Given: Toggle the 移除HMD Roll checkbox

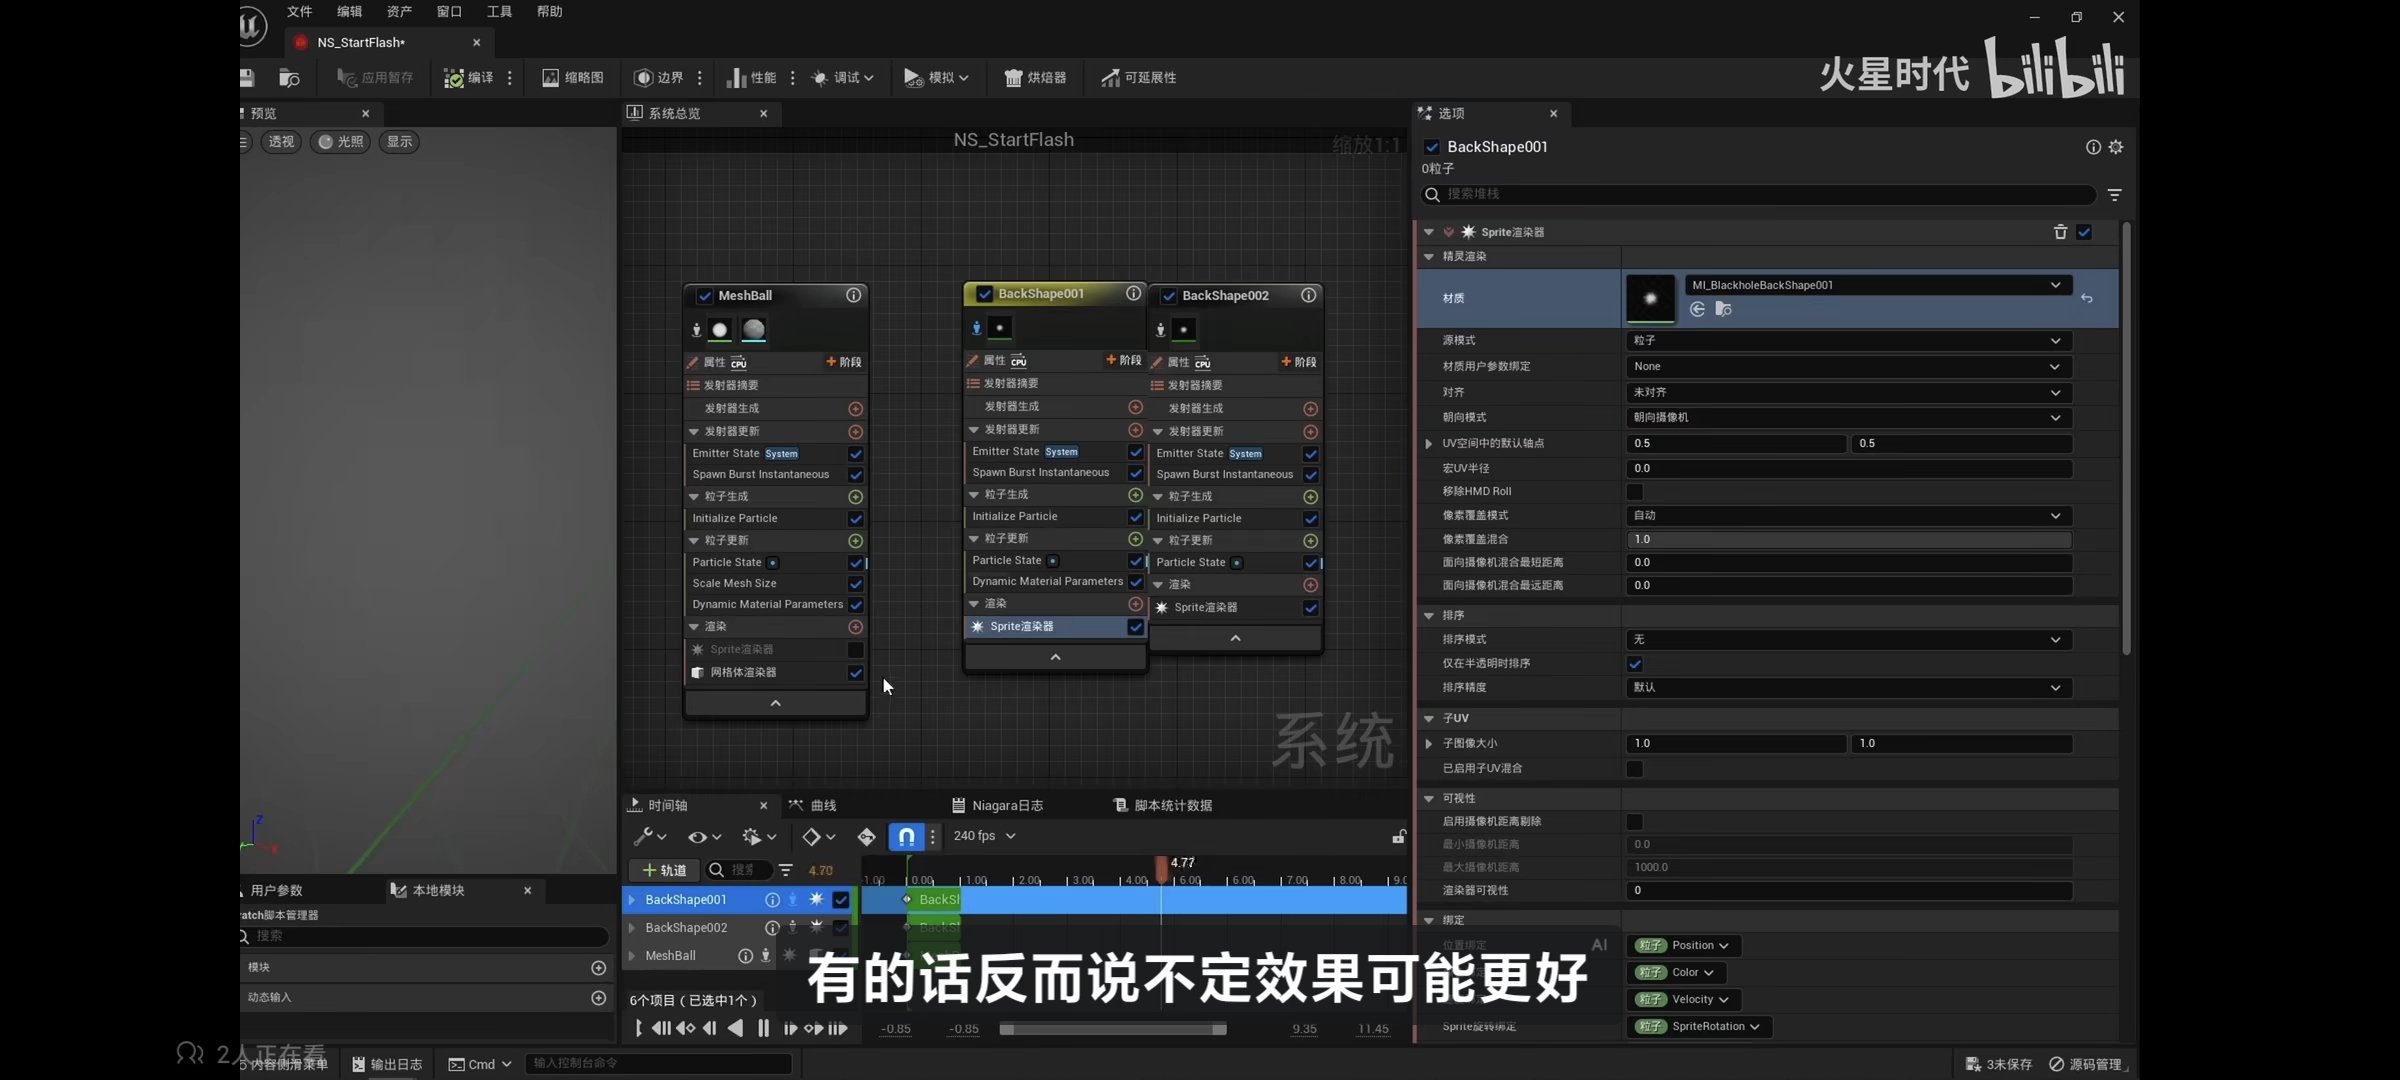Looking at the screenshot, I should click(x=1635, y=491).
